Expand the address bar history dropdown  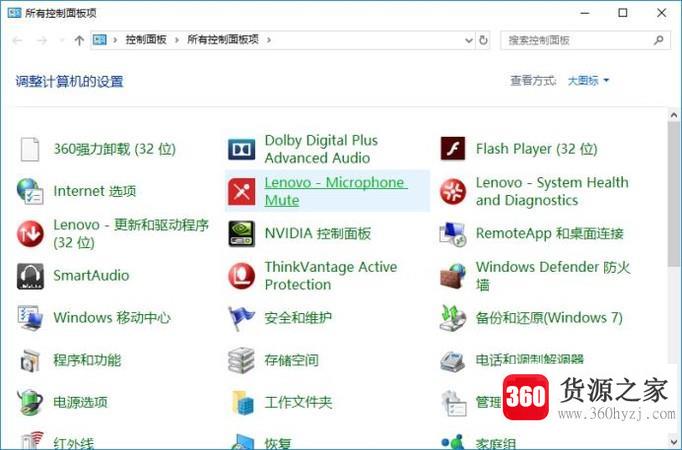coord(468,40)
